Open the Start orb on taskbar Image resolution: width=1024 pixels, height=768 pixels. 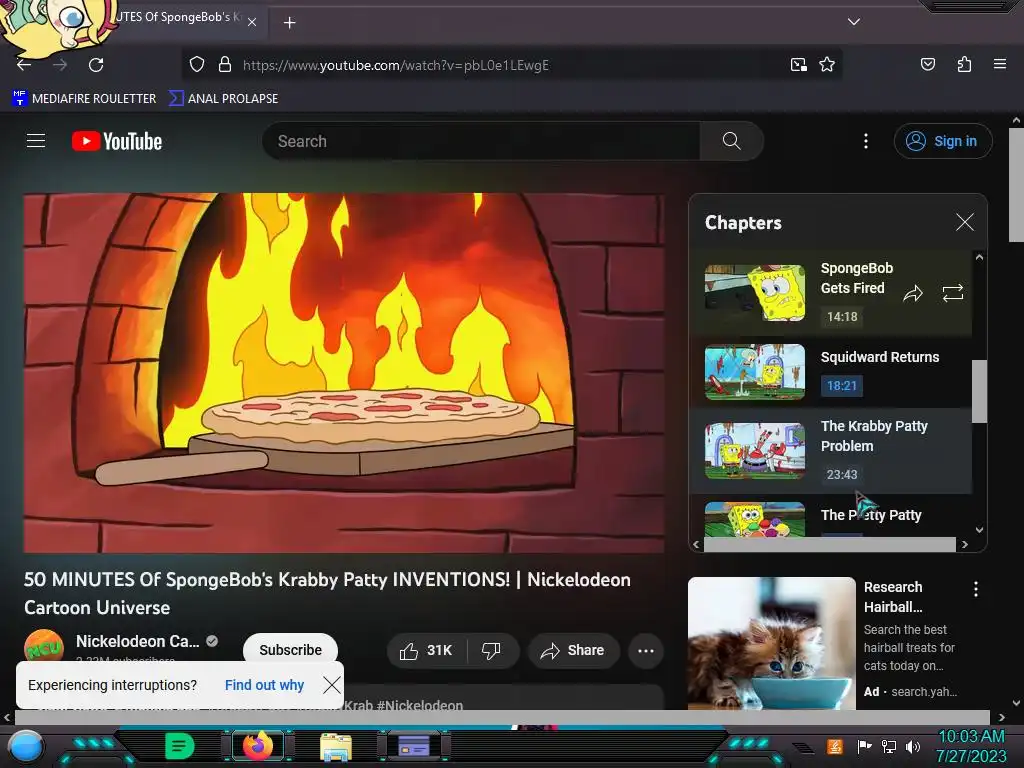(25, 747)
